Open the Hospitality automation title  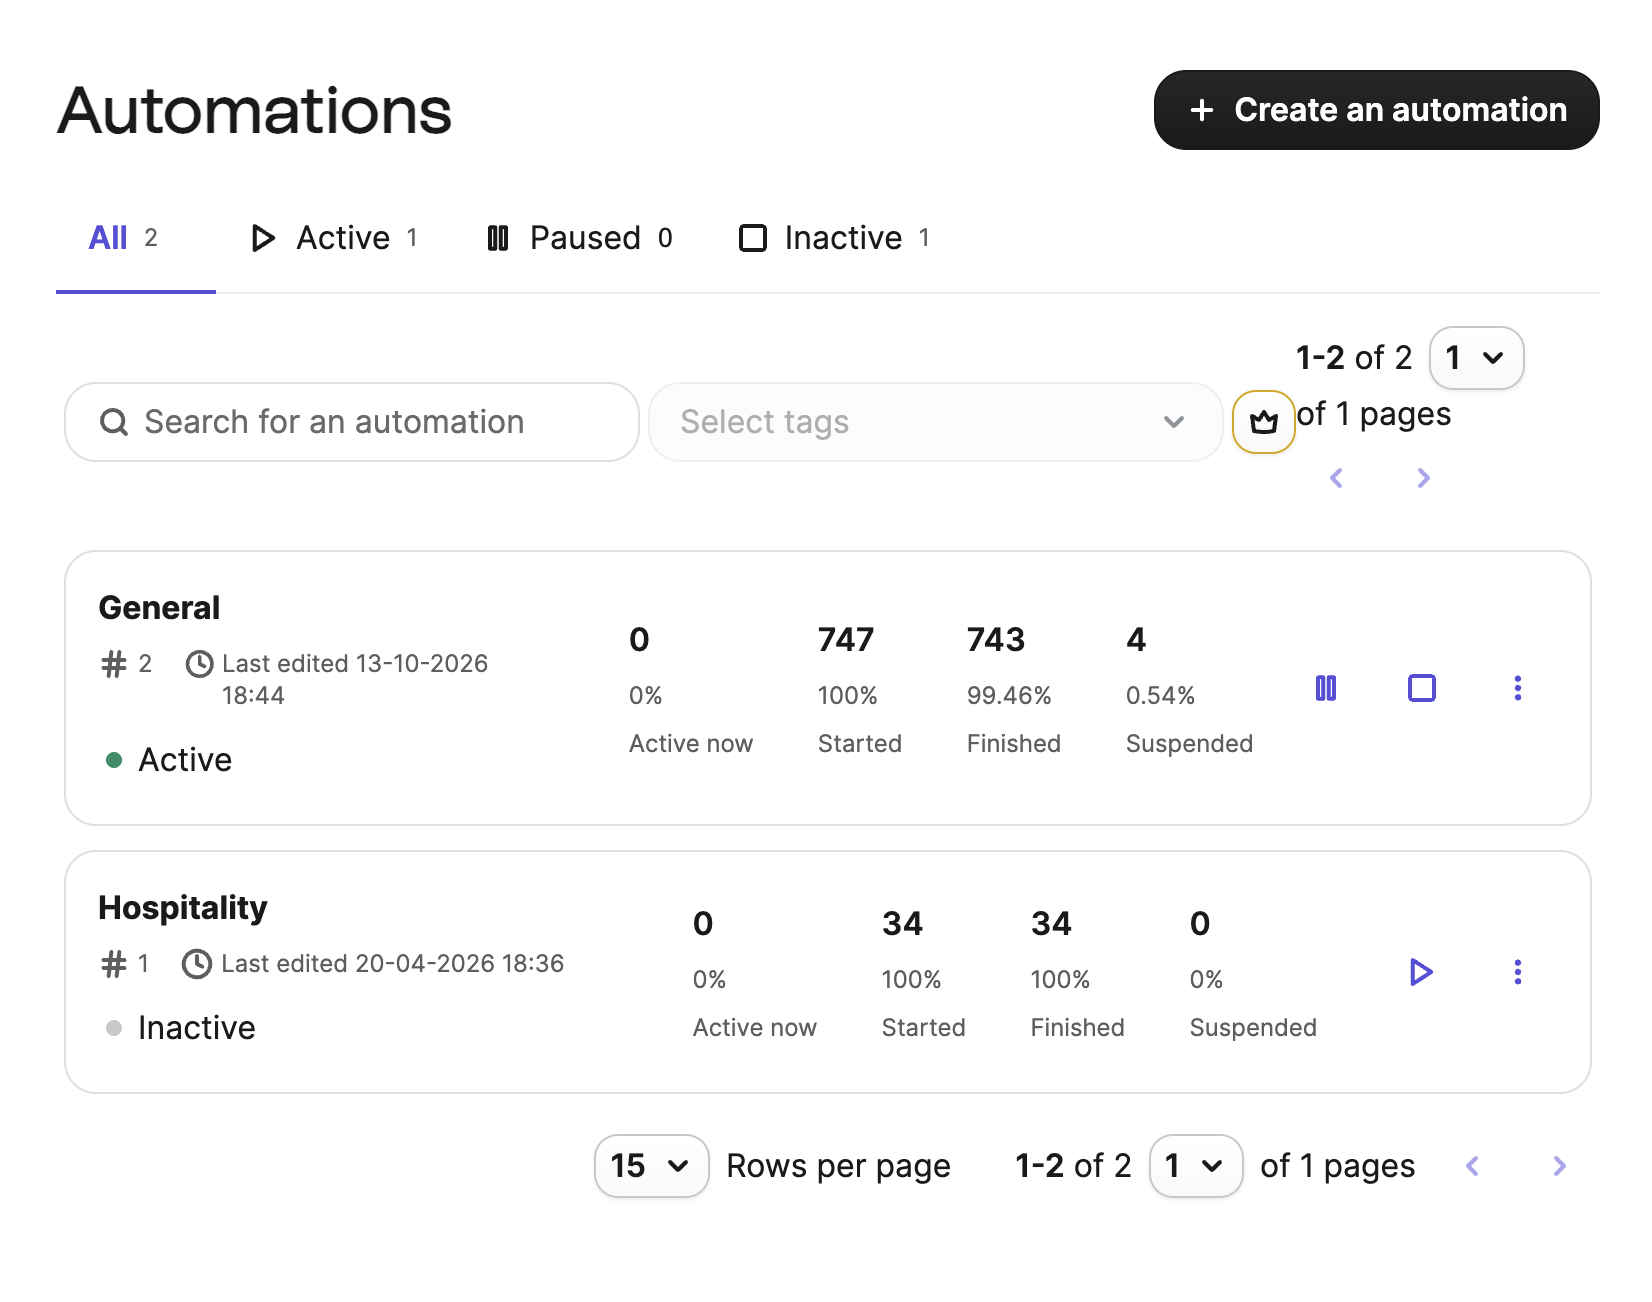pos(183,908)
